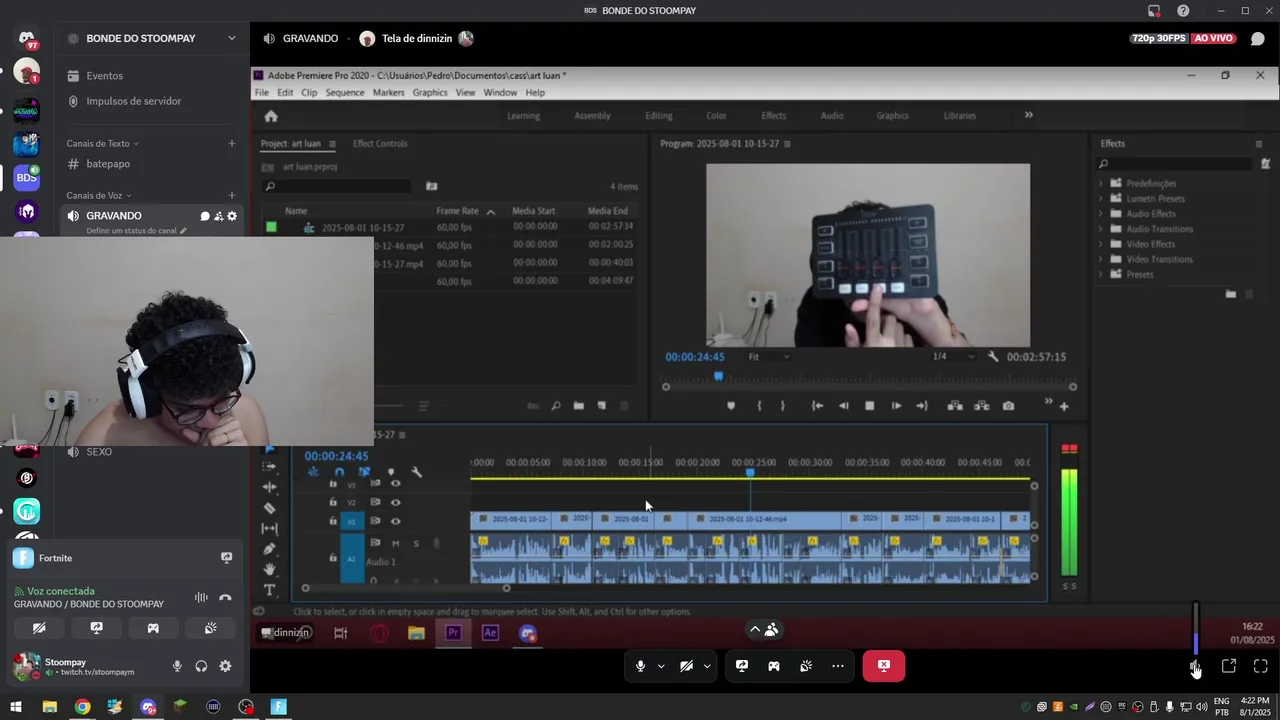Open soundboard from the voice panel
The image size is (1280, 720).
click(x=210, y=628)
